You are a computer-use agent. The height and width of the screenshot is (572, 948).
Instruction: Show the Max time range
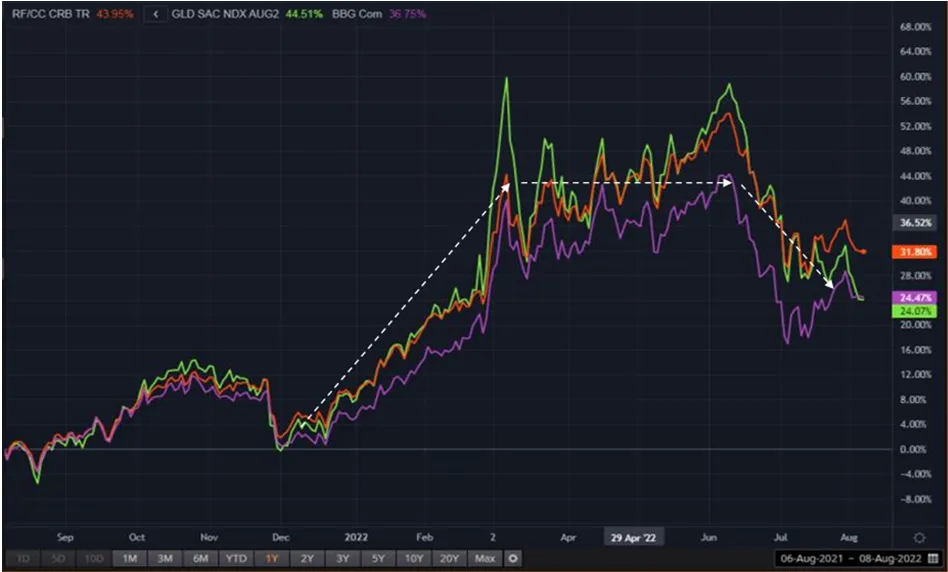pos(485,558)
